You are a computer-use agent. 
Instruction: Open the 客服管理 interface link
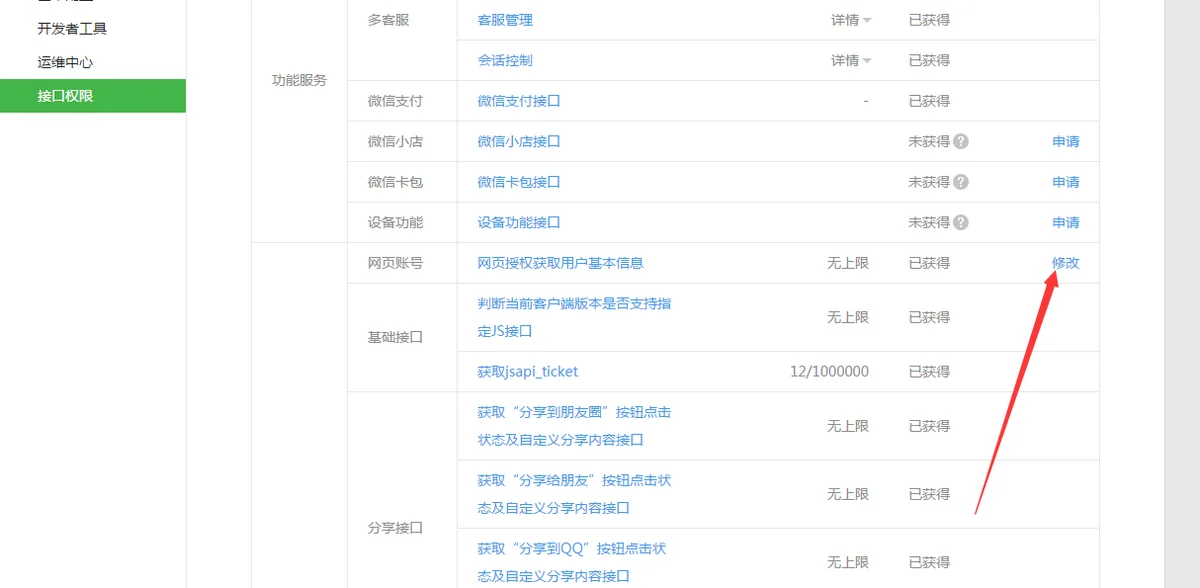505,20
